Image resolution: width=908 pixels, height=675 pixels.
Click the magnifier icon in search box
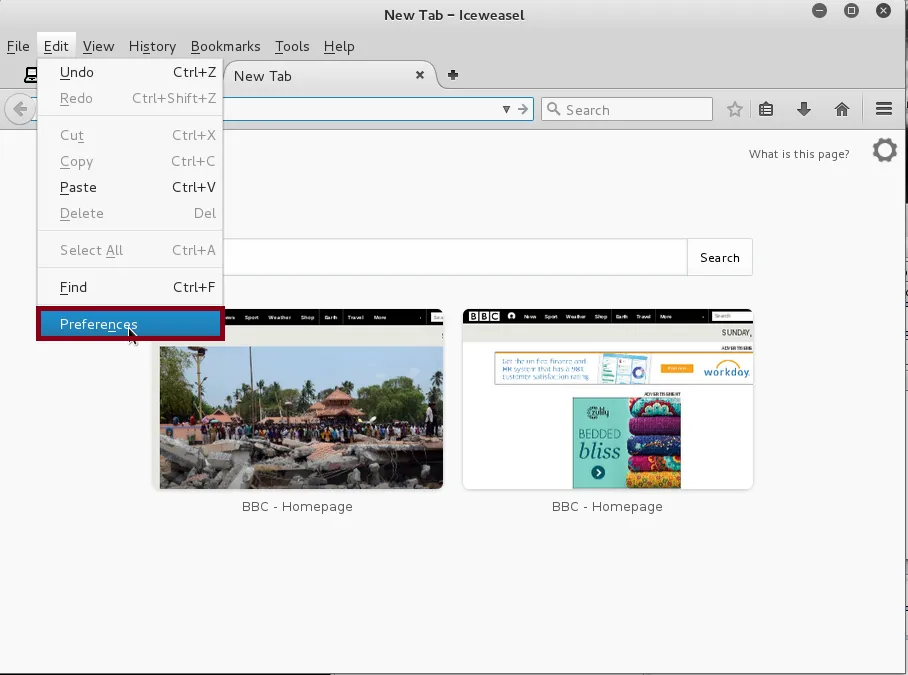553,109
